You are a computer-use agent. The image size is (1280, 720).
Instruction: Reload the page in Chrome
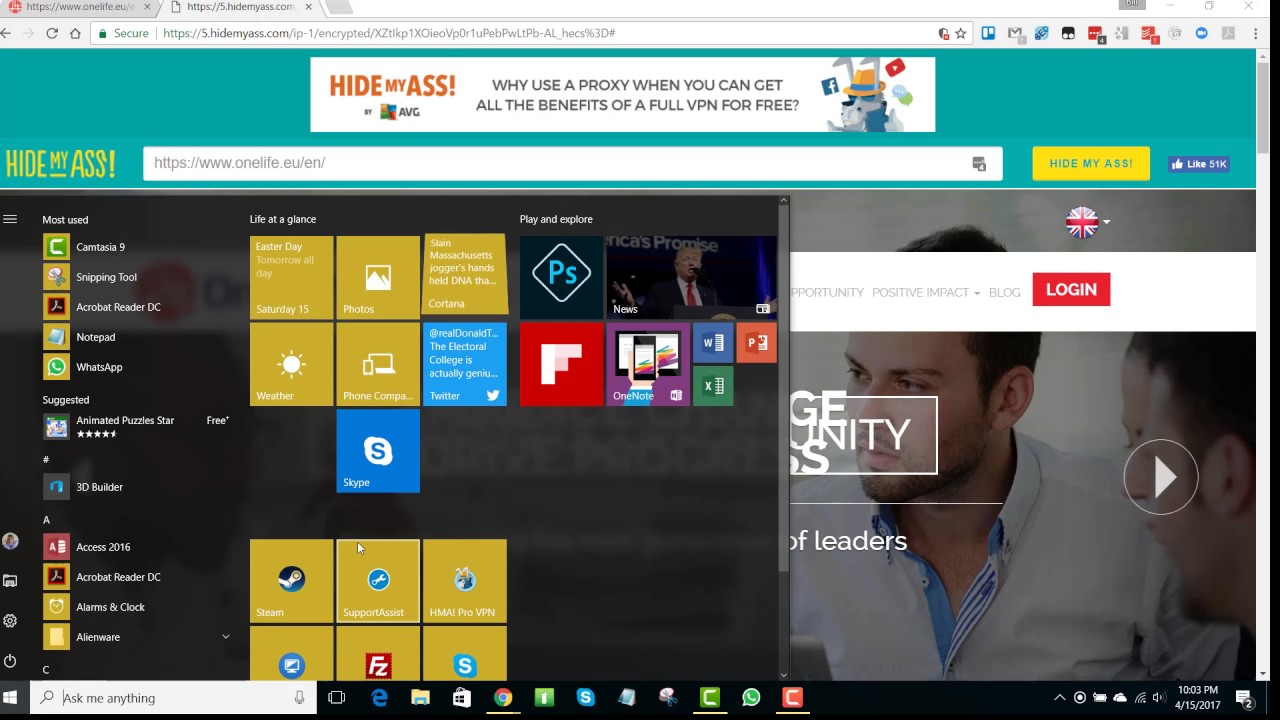(x=52, y=33)
